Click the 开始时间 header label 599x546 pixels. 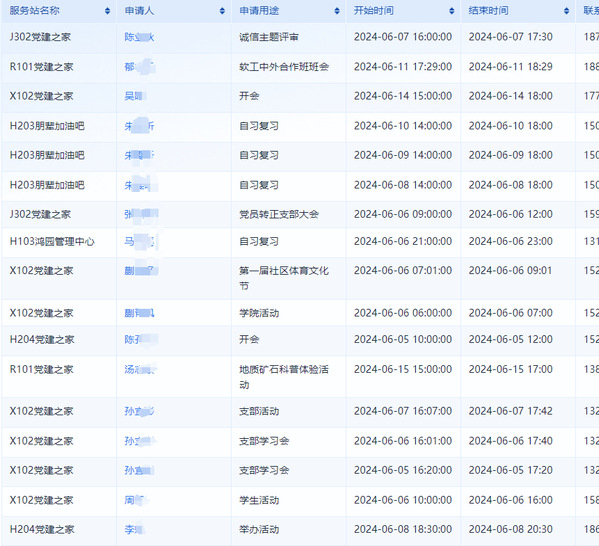pyautogui.click(x=374, y=11)
